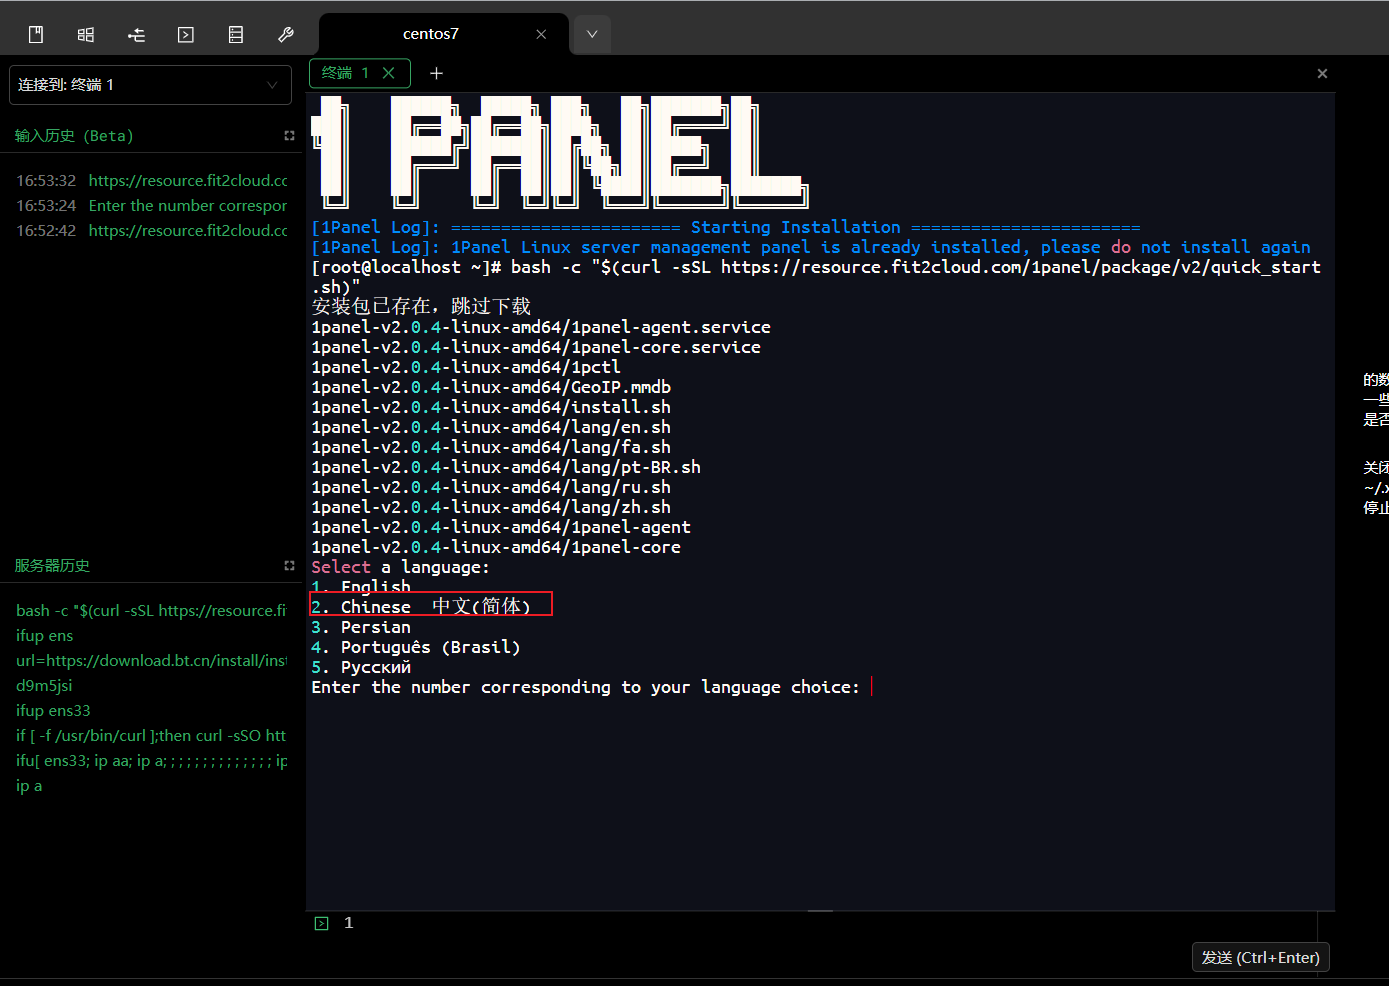Click the install.sh terminal line

pyautogui.click(x=491, y=407)
